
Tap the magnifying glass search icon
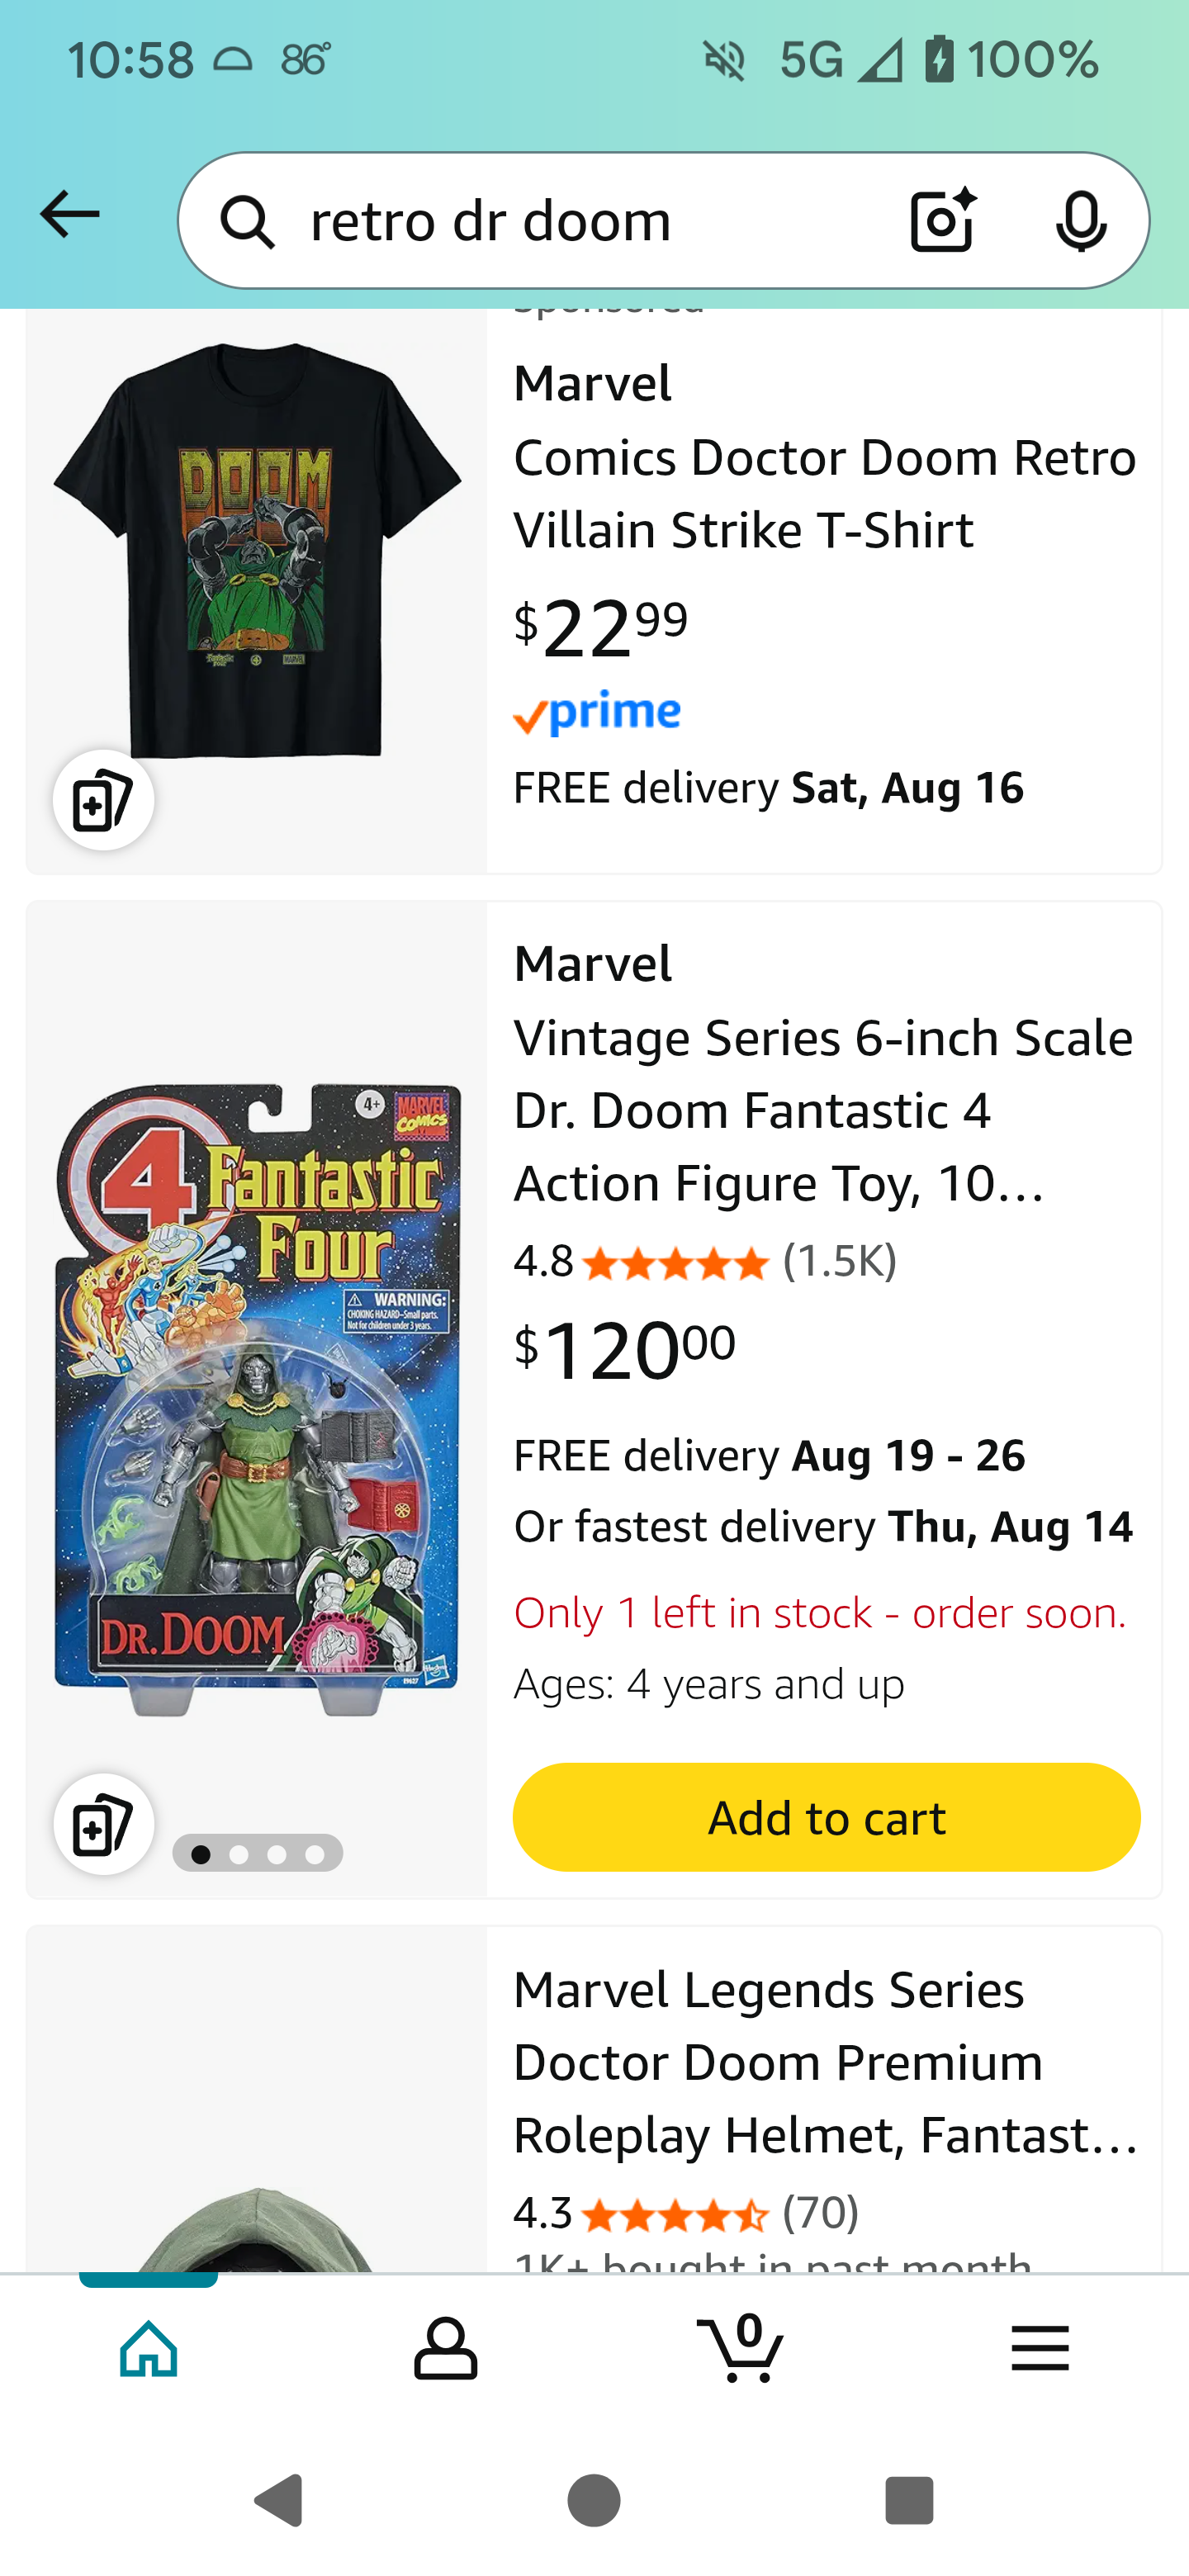[x=247, y=221]
